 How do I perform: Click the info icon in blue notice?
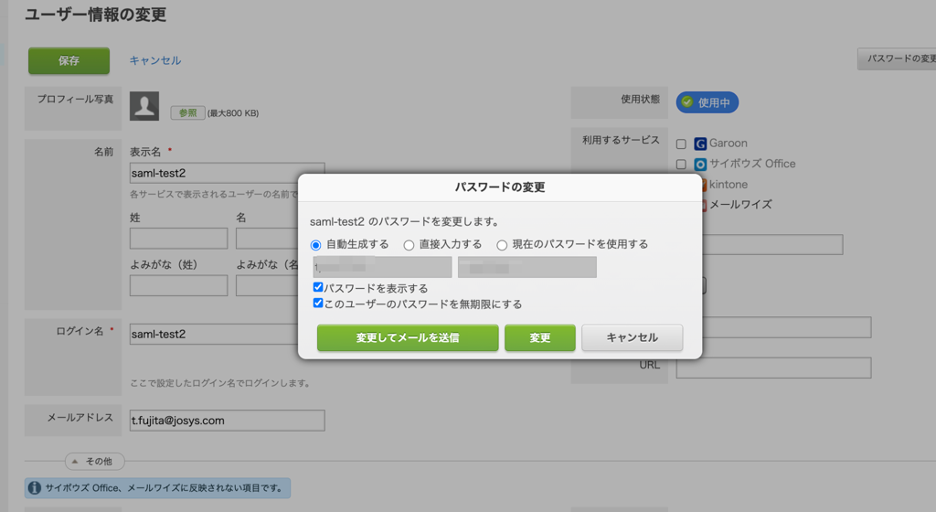coord(35,488)
